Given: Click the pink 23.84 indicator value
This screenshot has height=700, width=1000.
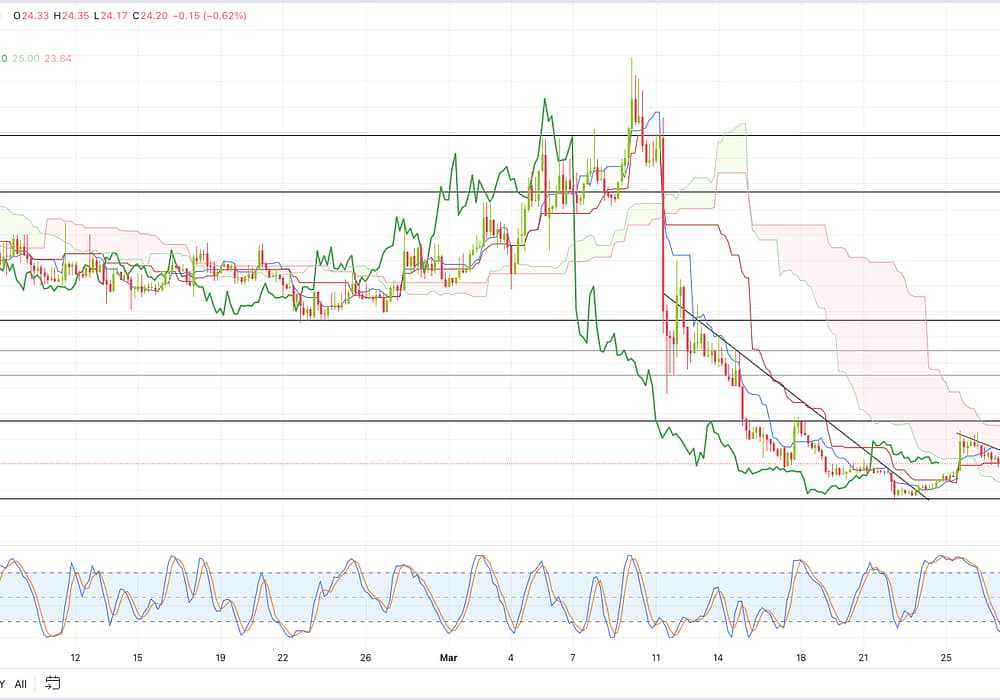Looking at the screenshot, I should (x=60, y=59).
